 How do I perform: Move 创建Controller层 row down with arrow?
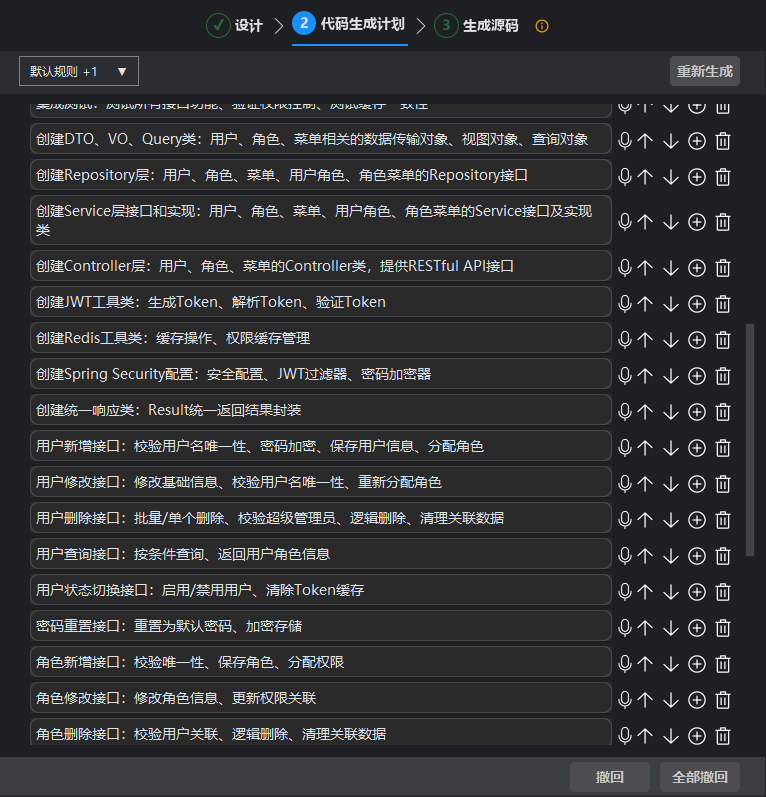tap(671, 268)
